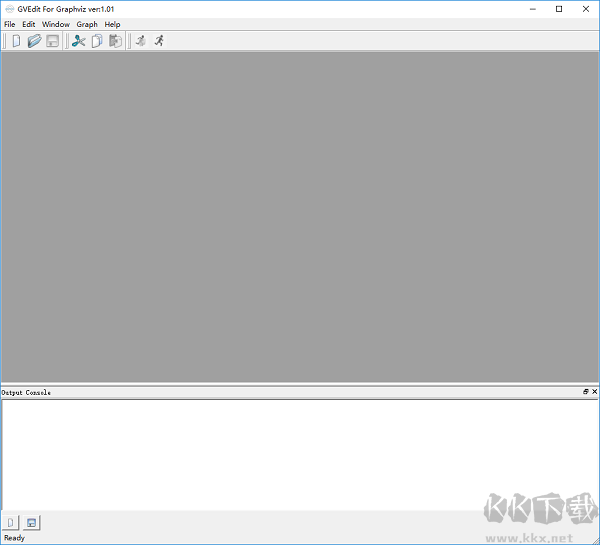The height and width of the screenshot is (545, 600).
Task: Click the greyed running man settings icon
Action: point(141,41)
